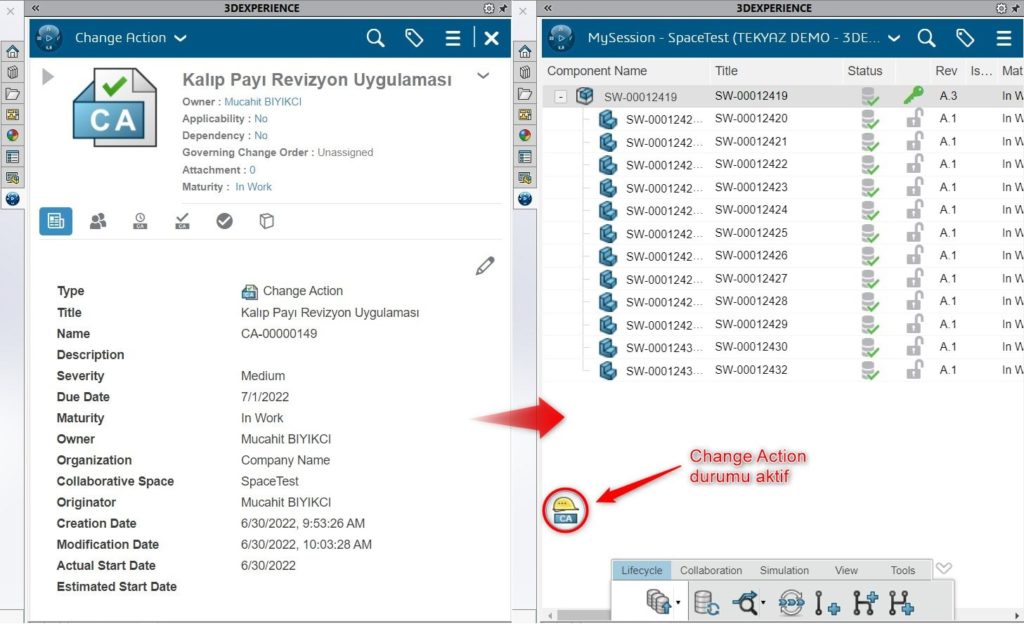
Task: Click the unlocked padlock icon for SW-00012421
Action: click(x=914, y=141)
